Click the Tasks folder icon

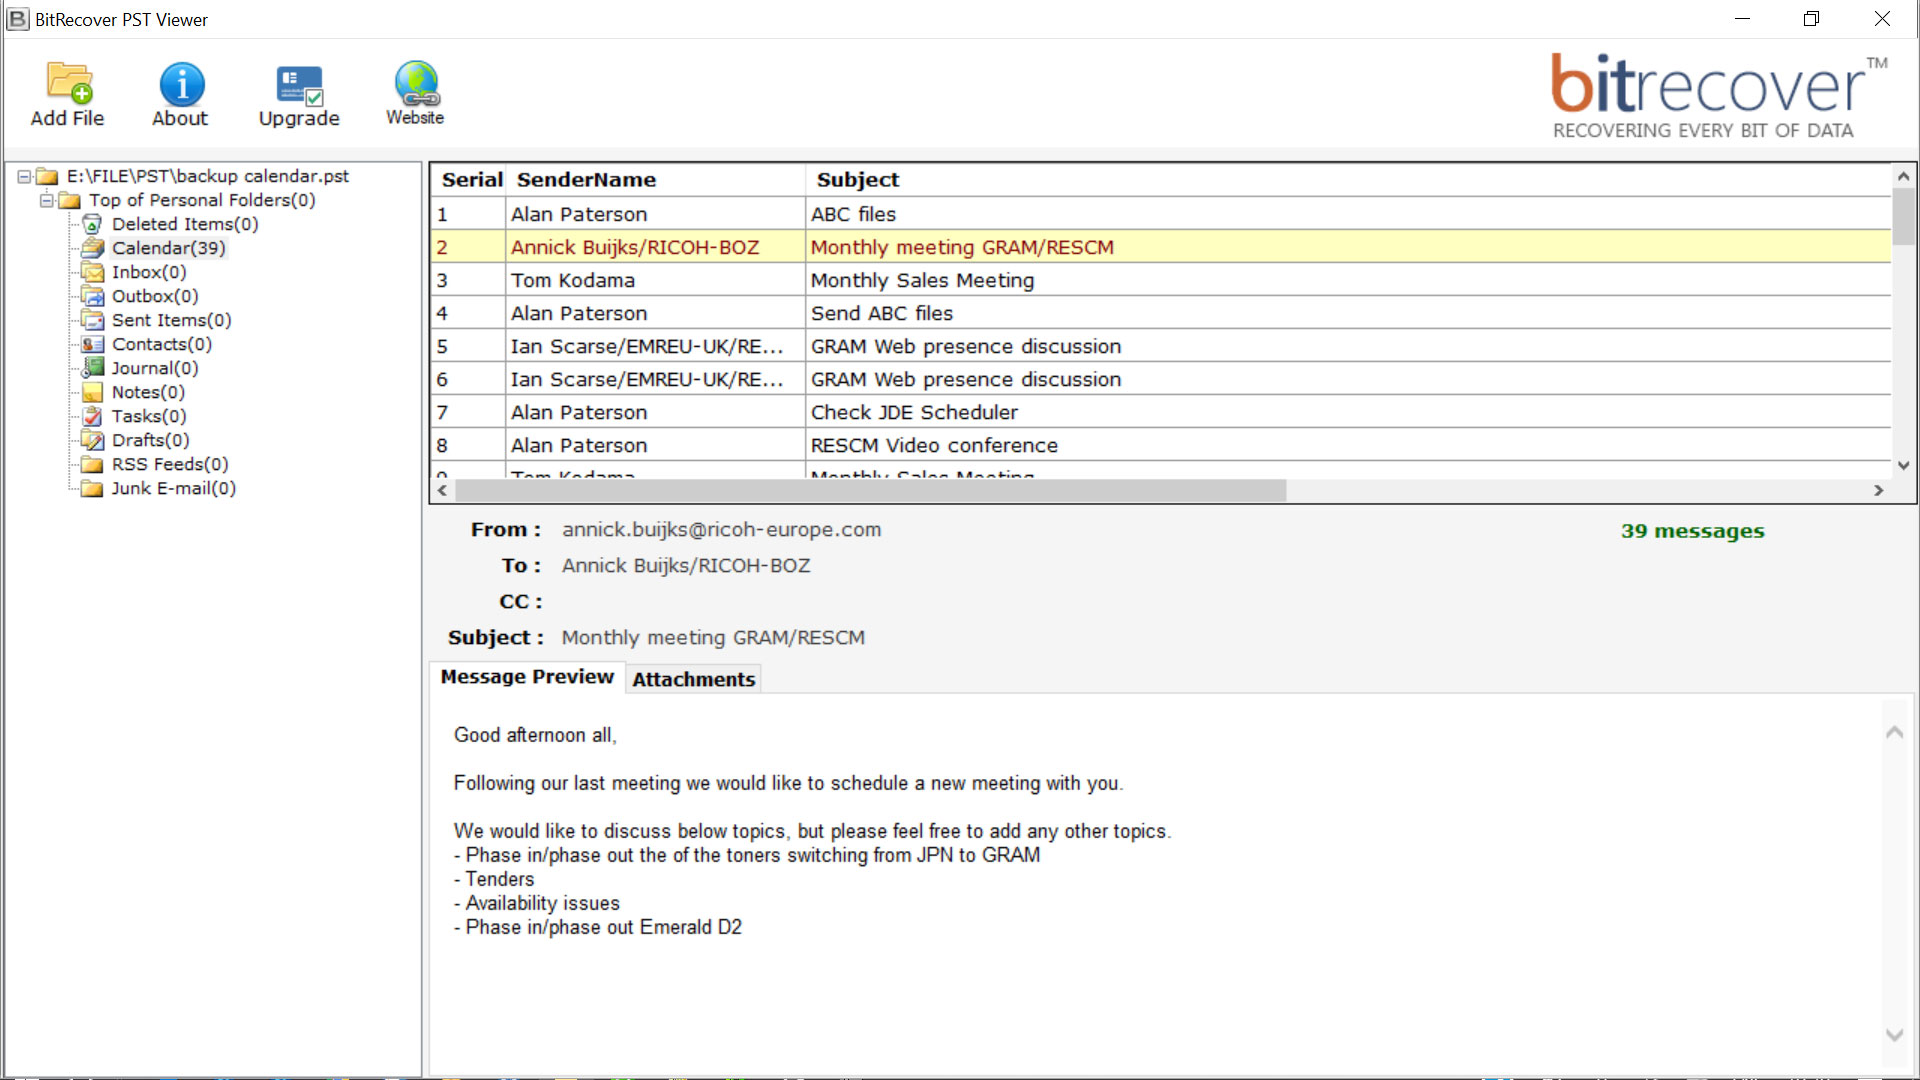92,416
